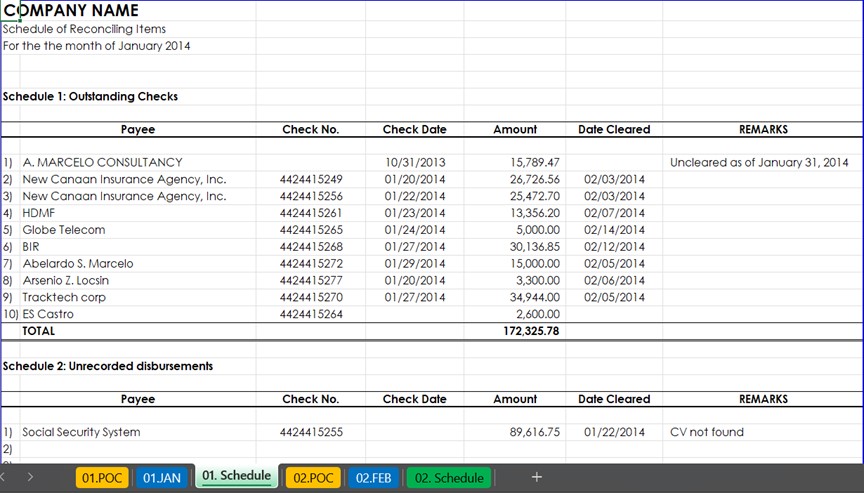Viewport: 864px width, 493px height.
Task: Select amount 89,616.75
Action: click(534, 432)
